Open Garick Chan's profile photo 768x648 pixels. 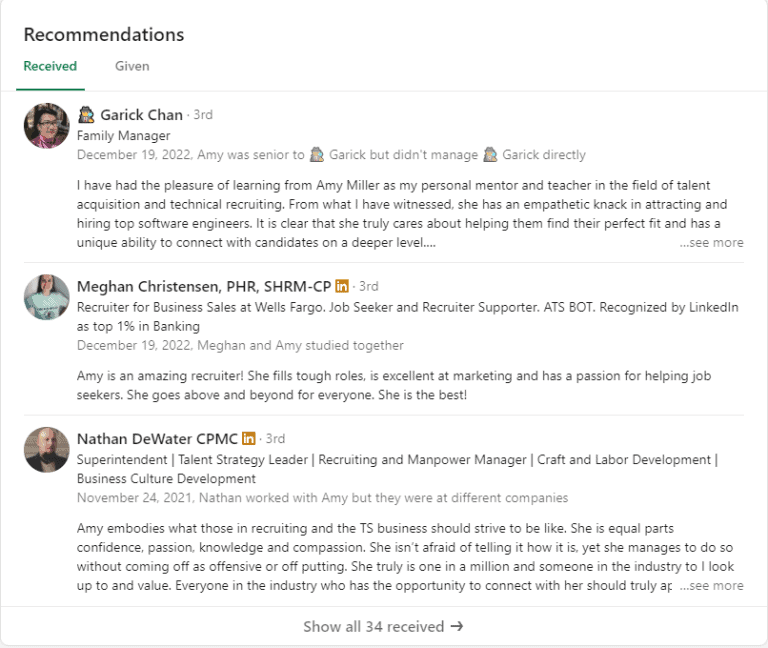coord(46,126)
